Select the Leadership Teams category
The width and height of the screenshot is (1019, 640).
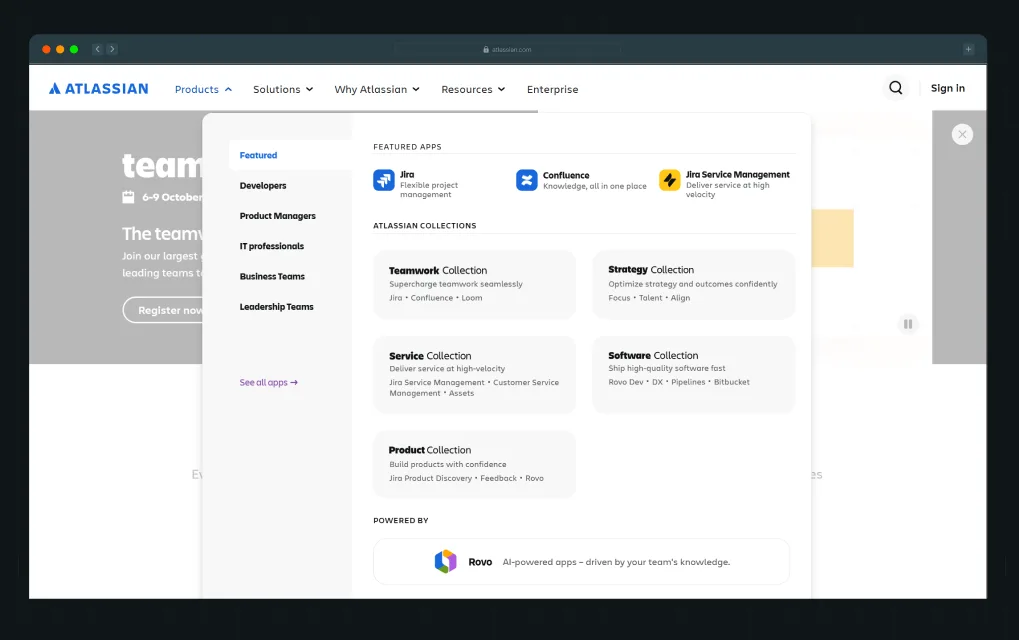276,307
